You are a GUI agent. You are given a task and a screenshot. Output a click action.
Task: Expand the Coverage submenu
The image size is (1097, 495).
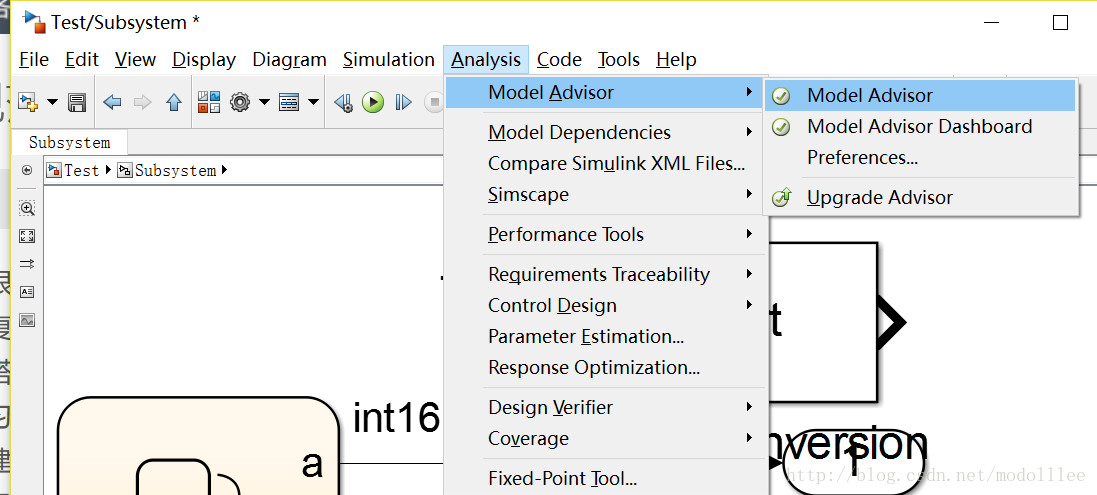(605, 438)
